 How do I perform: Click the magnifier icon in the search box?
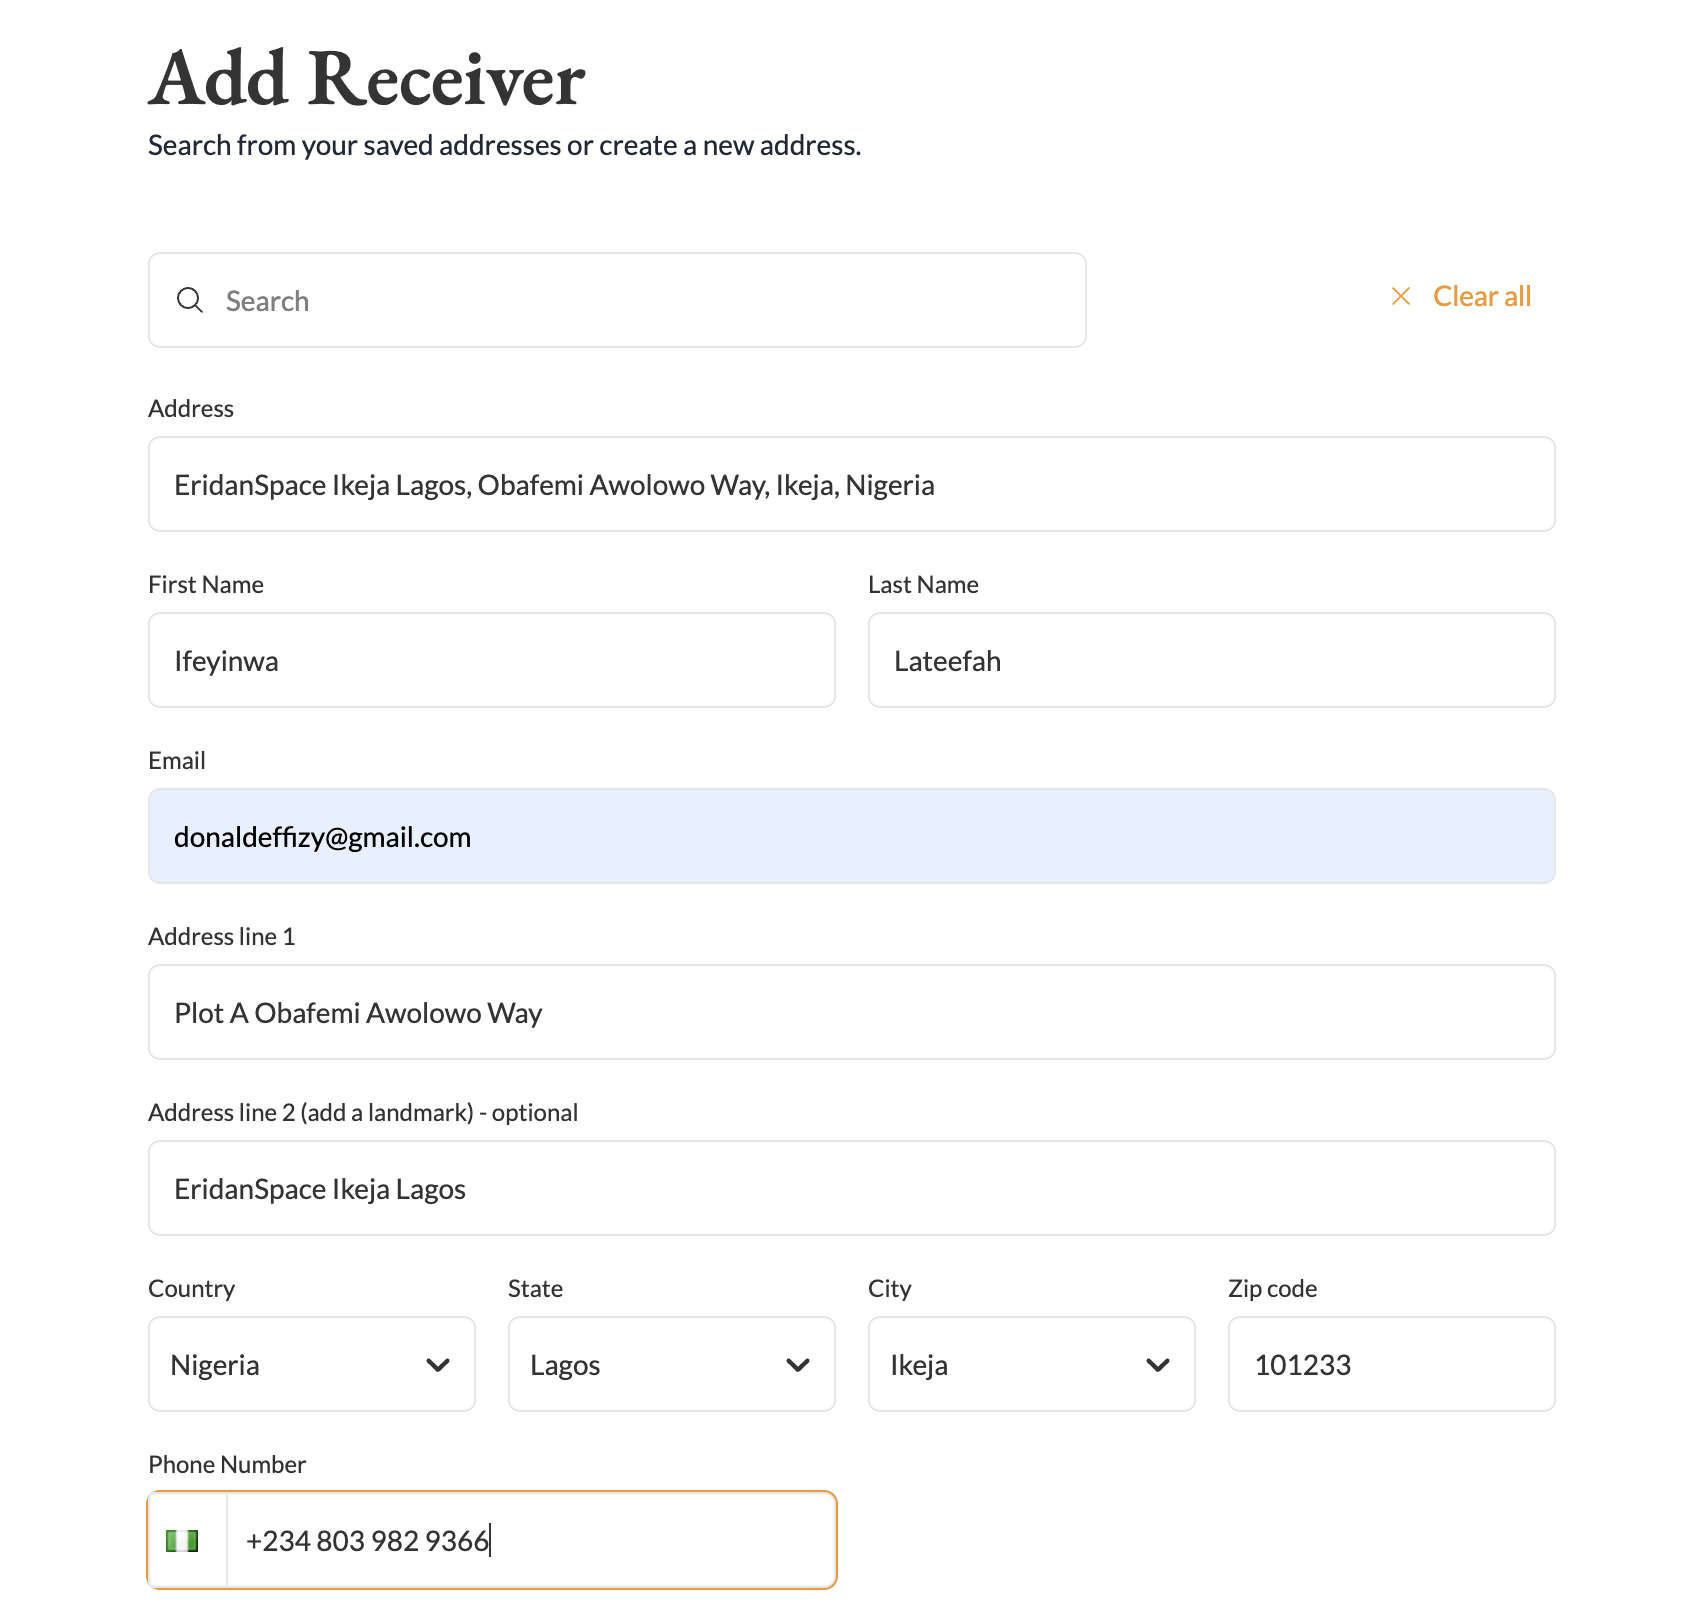(190, 300)
